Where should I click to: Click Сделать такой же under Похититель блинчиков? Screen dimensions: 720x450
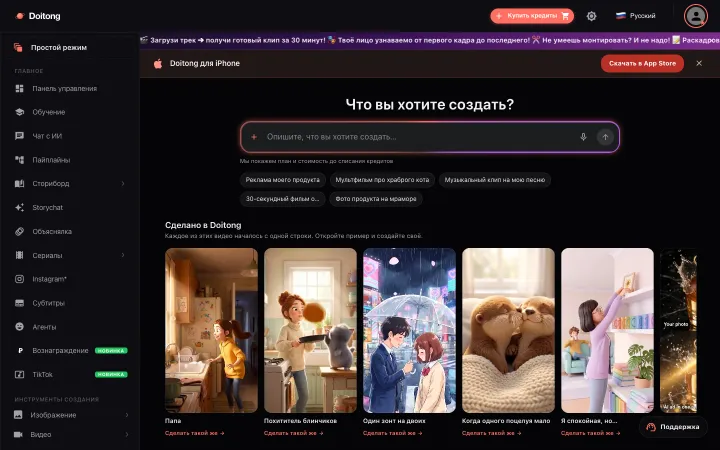coord(293,433)
